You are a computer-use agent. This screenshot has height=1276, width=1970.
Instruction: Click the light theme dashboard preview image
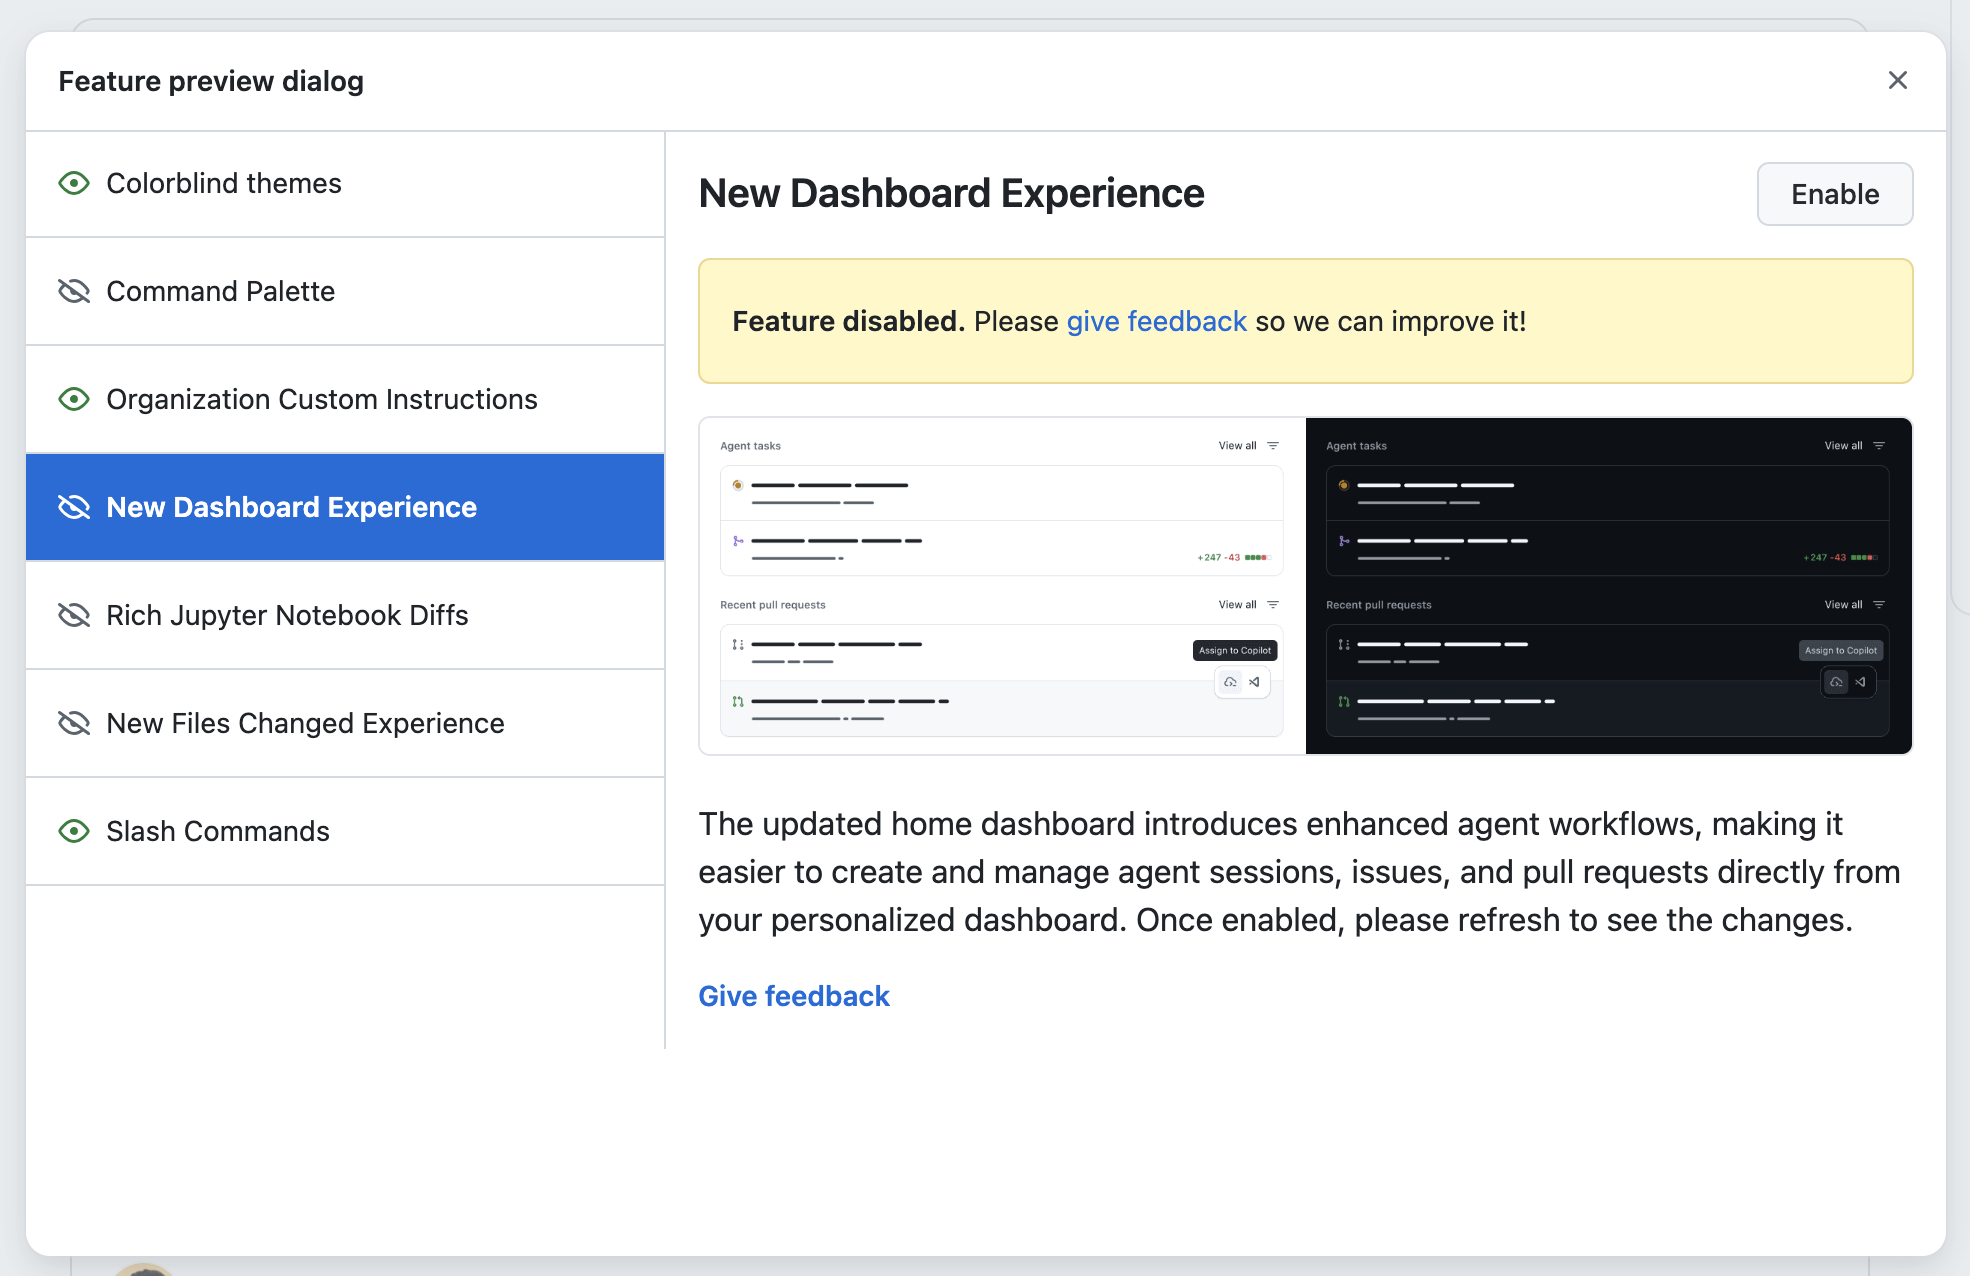[1002, 586]
